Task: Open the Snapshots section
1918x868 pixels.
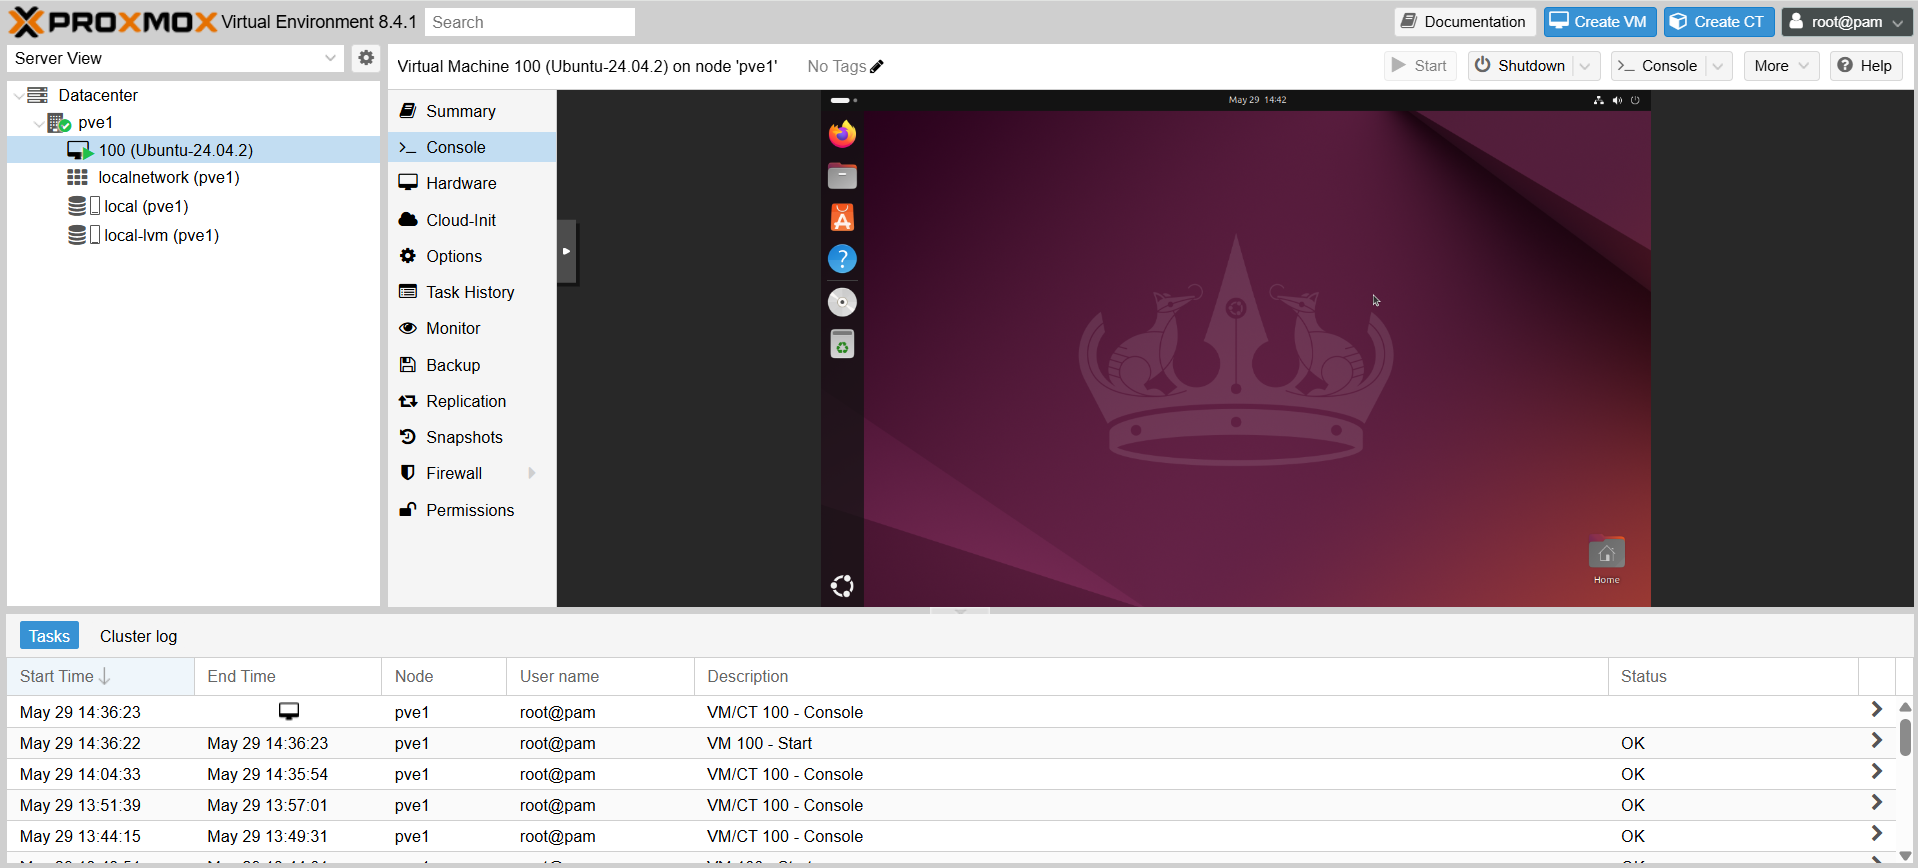Action: pos(472,437)
